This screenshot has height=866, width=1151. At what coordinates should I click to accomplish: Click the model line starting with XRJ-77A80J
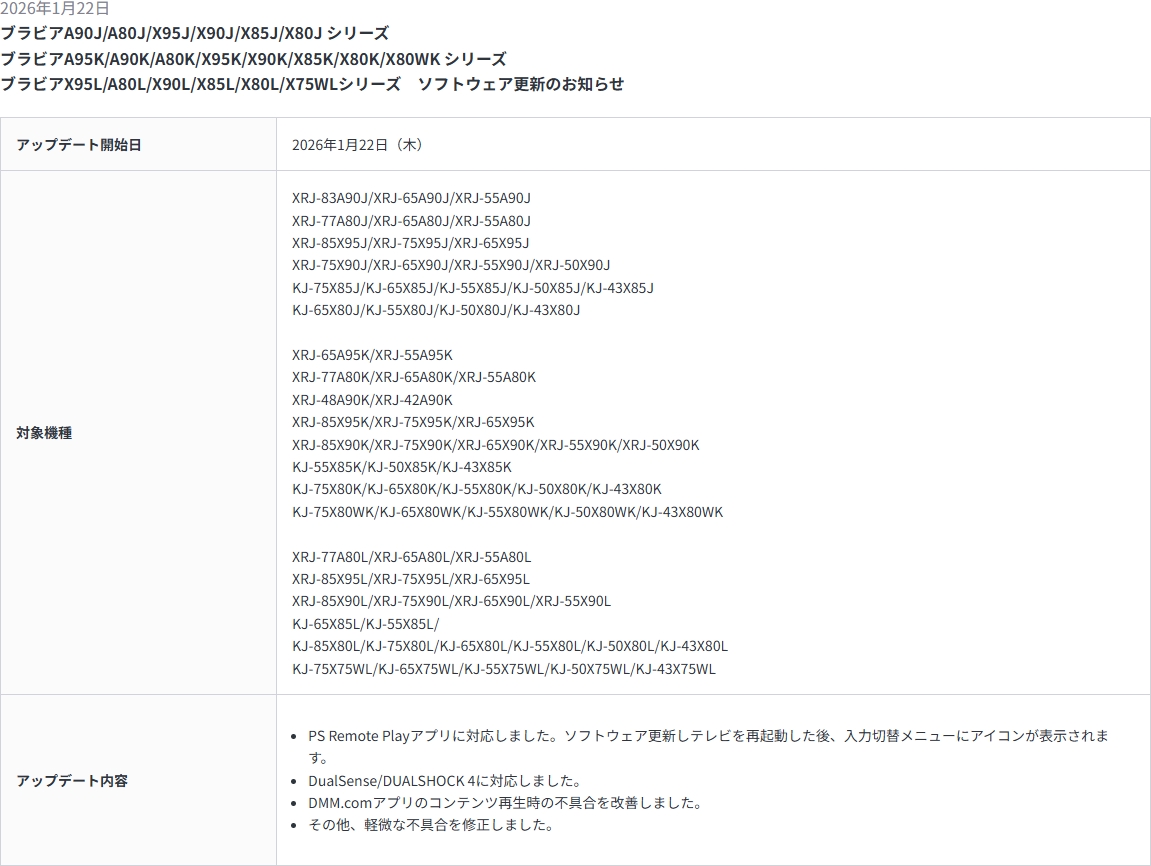tap(411, 221)
